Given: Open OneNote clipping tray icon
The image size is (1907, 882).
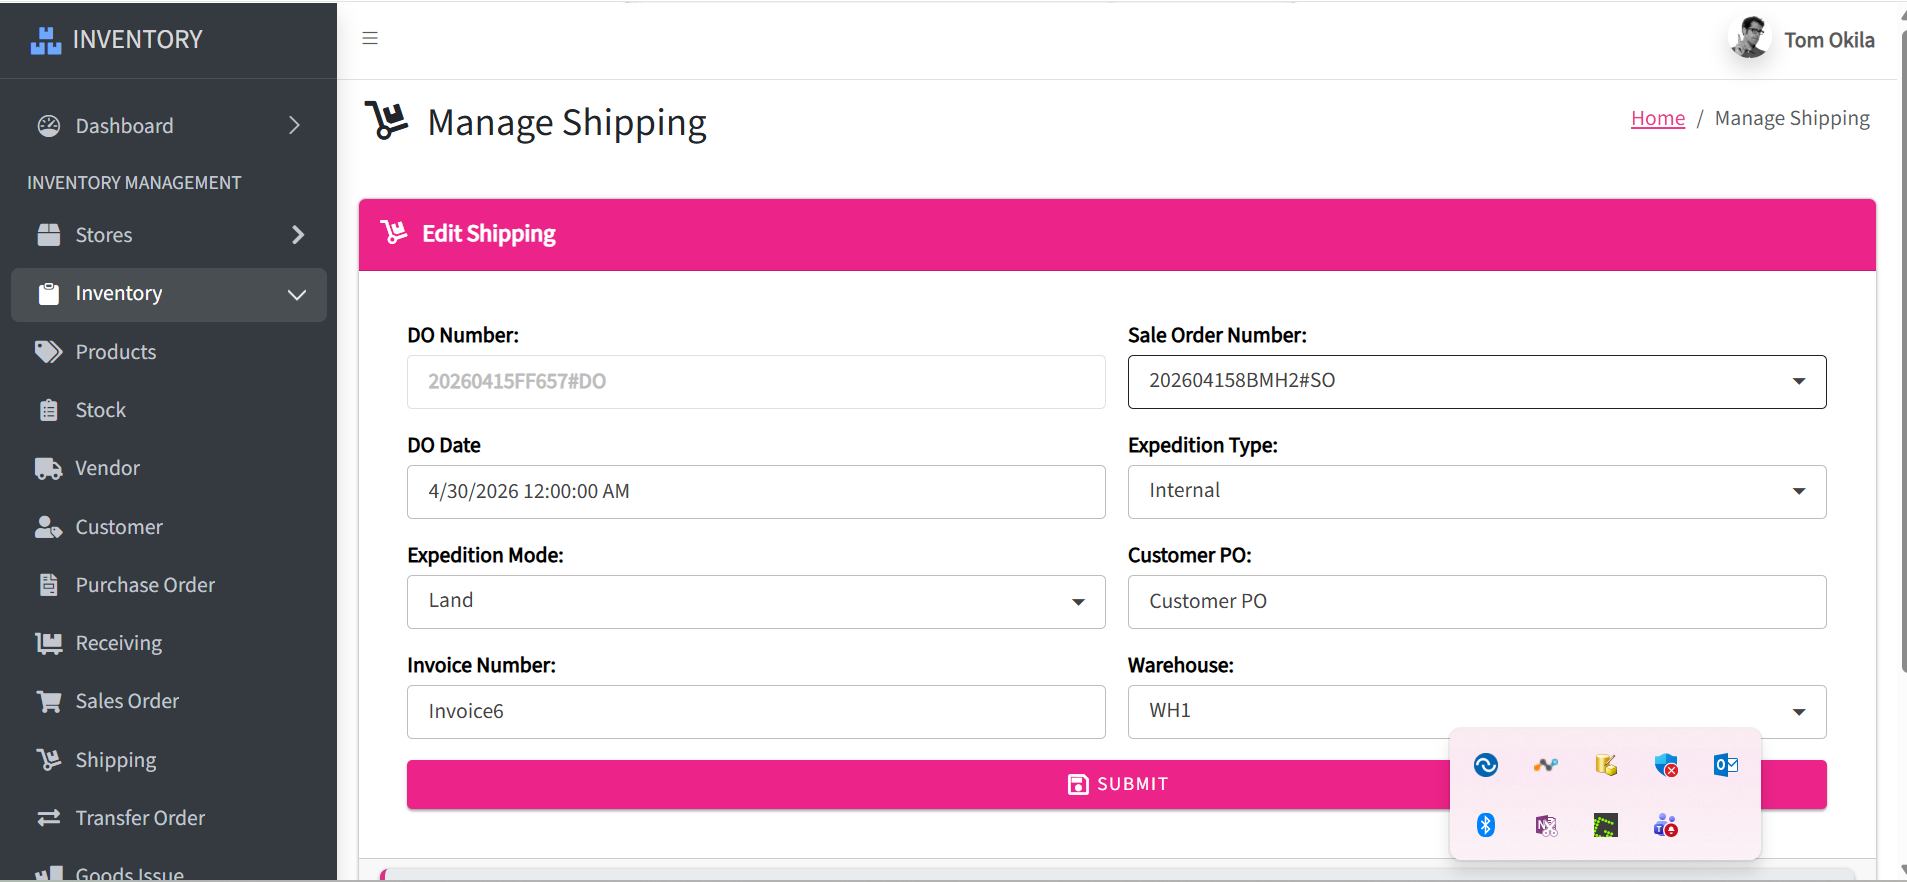Looking at the screenshot, I should (1546, 825).
